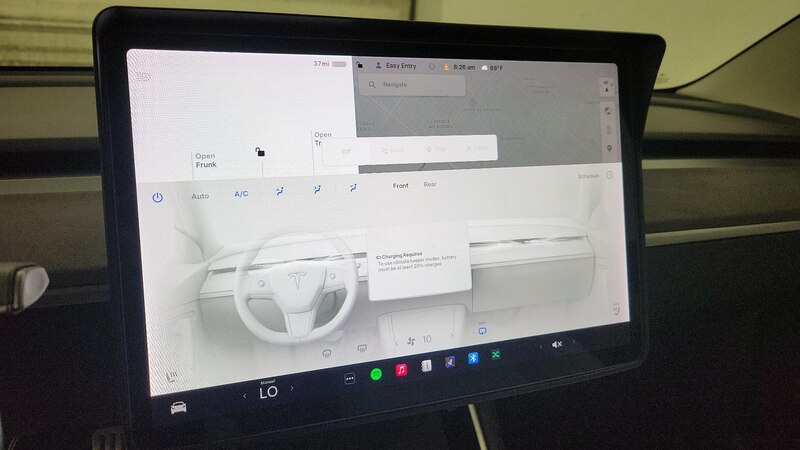This screenshot has height=450, width=800.
Task: Tap the Charging Required notification card
Action: pos(418,263)
